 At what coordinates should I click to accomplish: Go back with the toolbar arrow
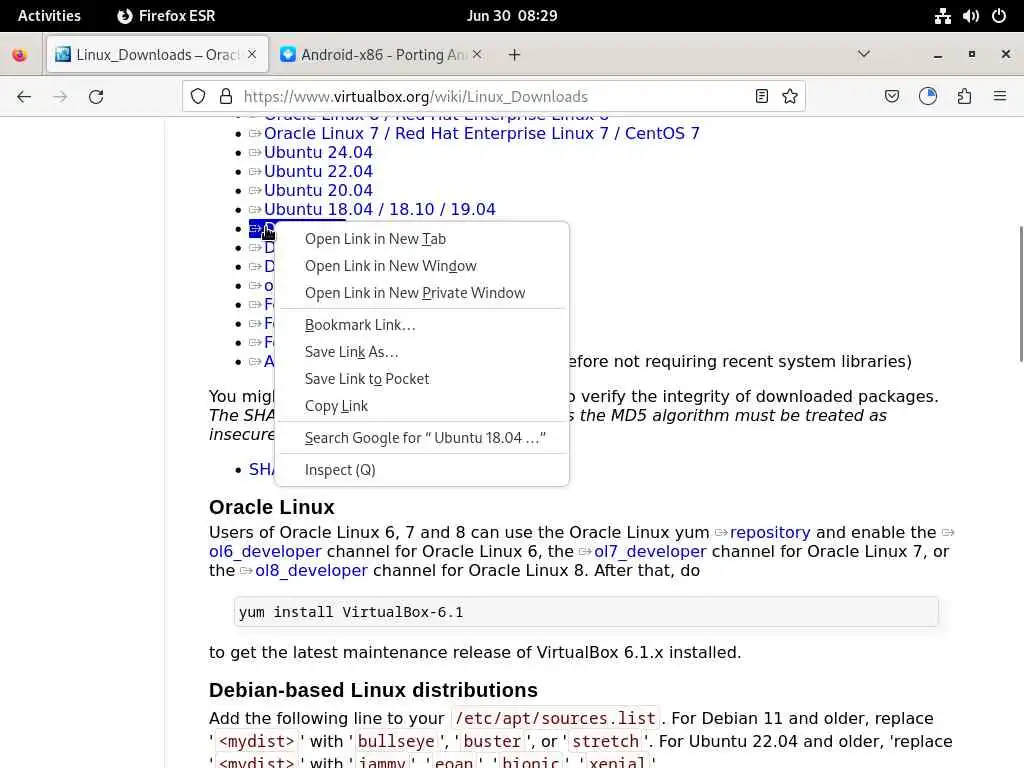click(24, 97)
